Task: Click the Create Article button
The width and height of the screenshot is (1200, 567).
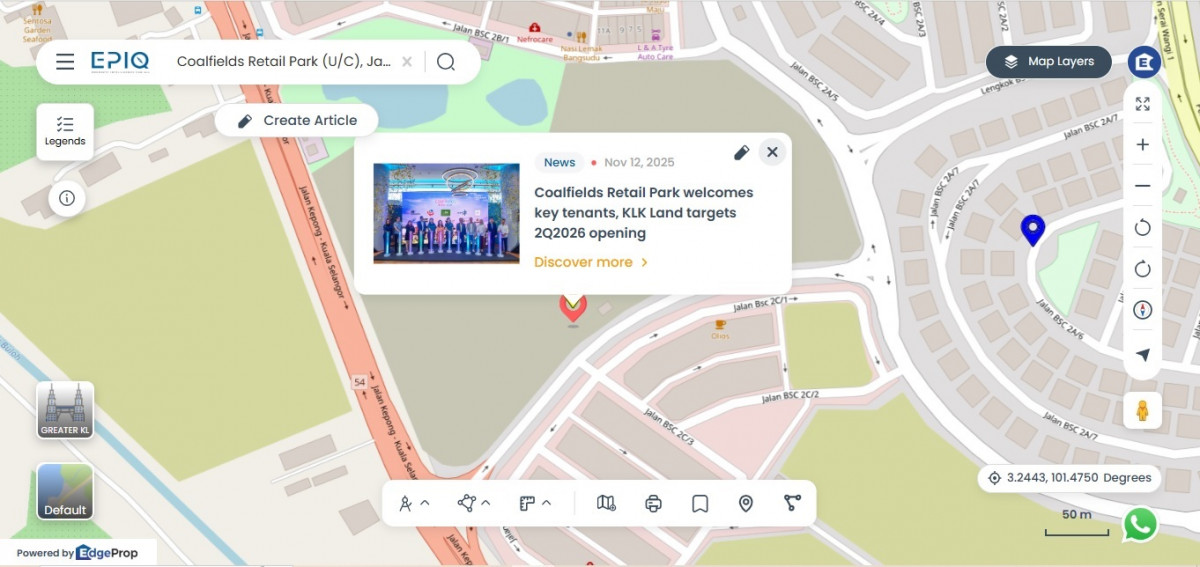Action: point(296,121)
